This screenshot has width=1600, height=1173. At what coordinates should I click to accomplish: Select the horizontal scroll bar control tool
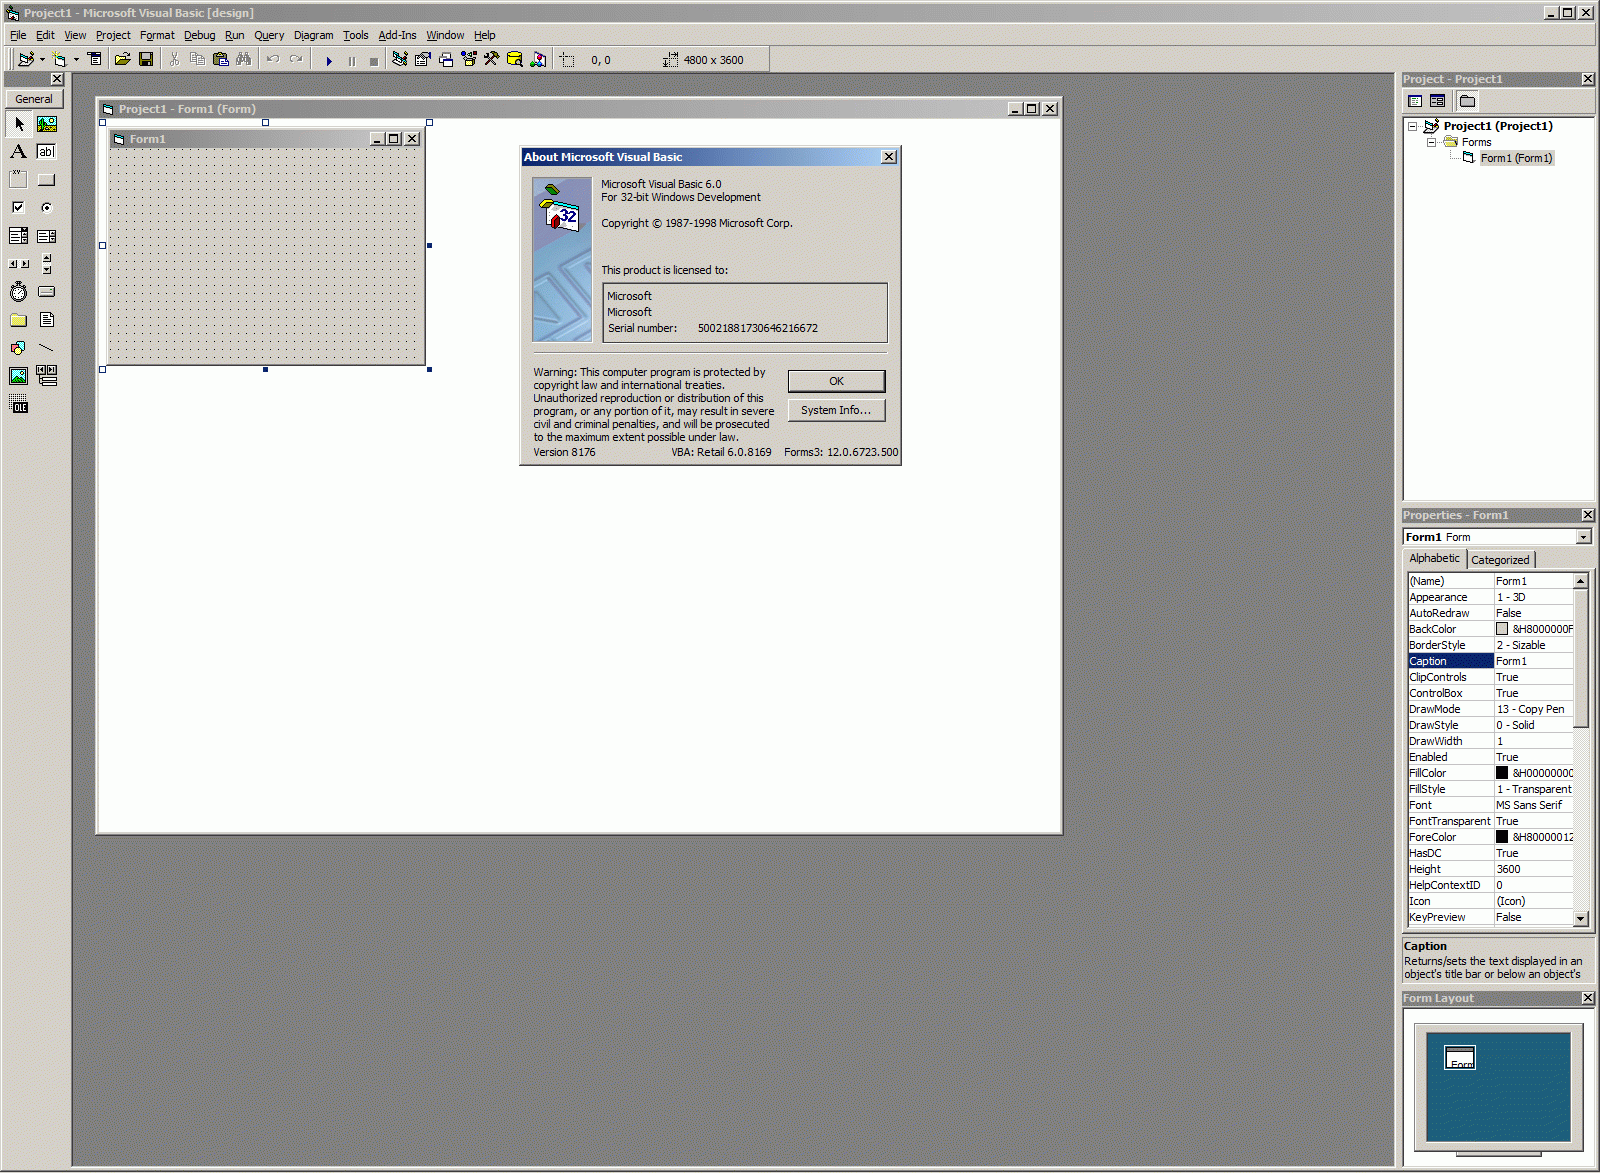(19, 264)
